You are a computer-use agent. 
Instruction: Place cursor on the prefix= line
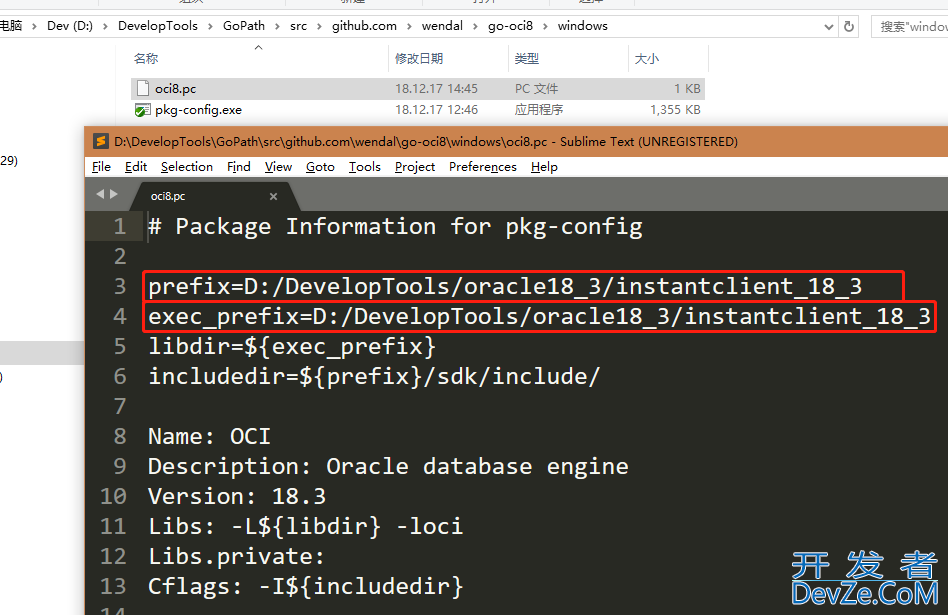point(505,287)
